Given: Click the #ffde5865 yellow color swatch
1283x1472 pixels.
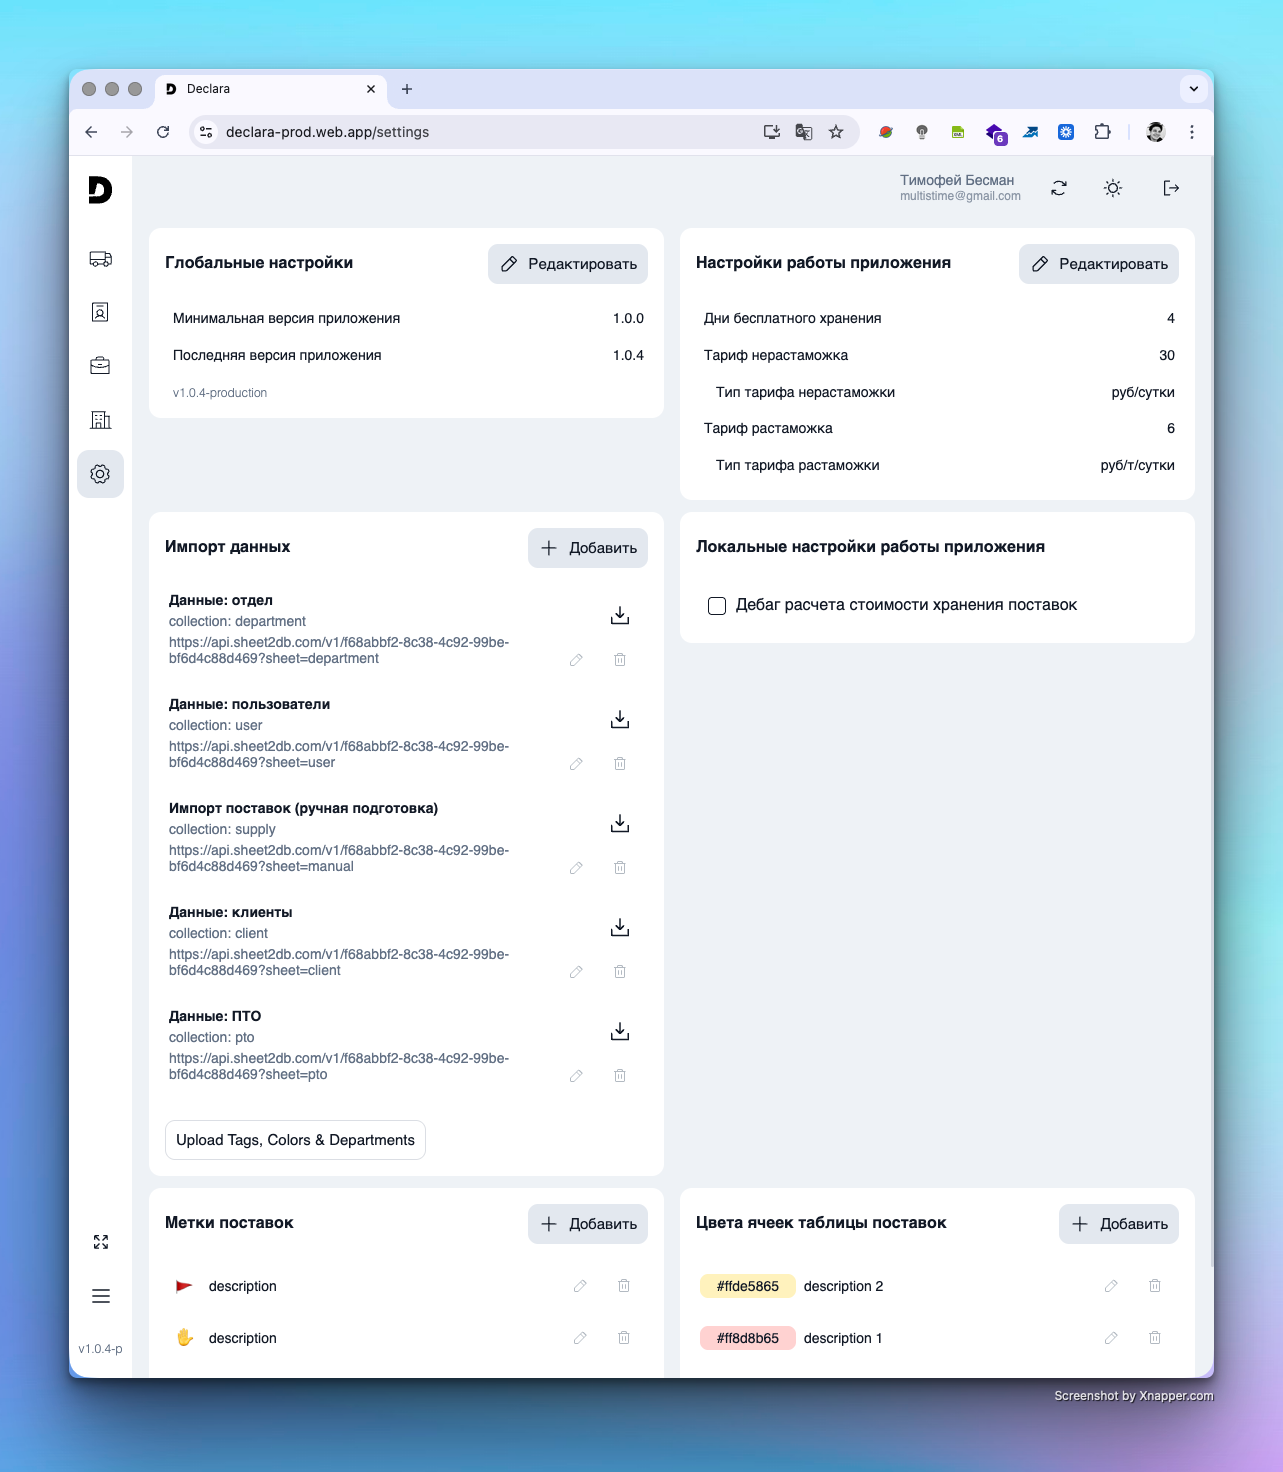Looking at the screenshot, I should pos(747,1286).
